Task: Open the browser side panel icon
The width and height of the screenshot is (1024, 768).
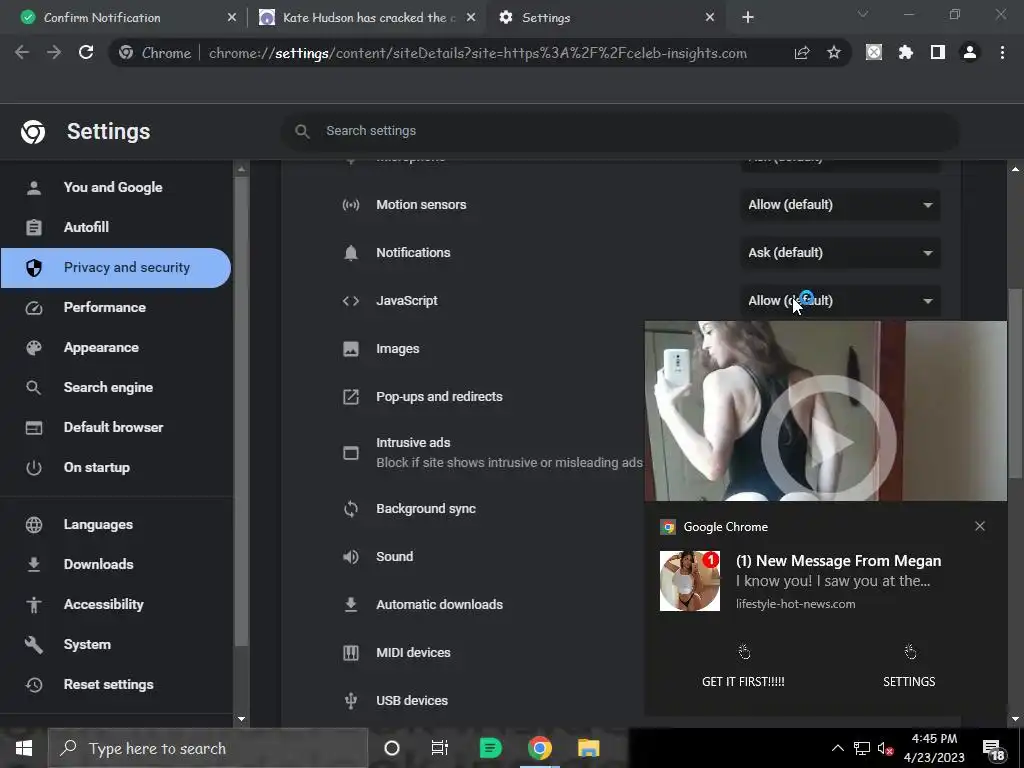Action: tap(938, 53)
